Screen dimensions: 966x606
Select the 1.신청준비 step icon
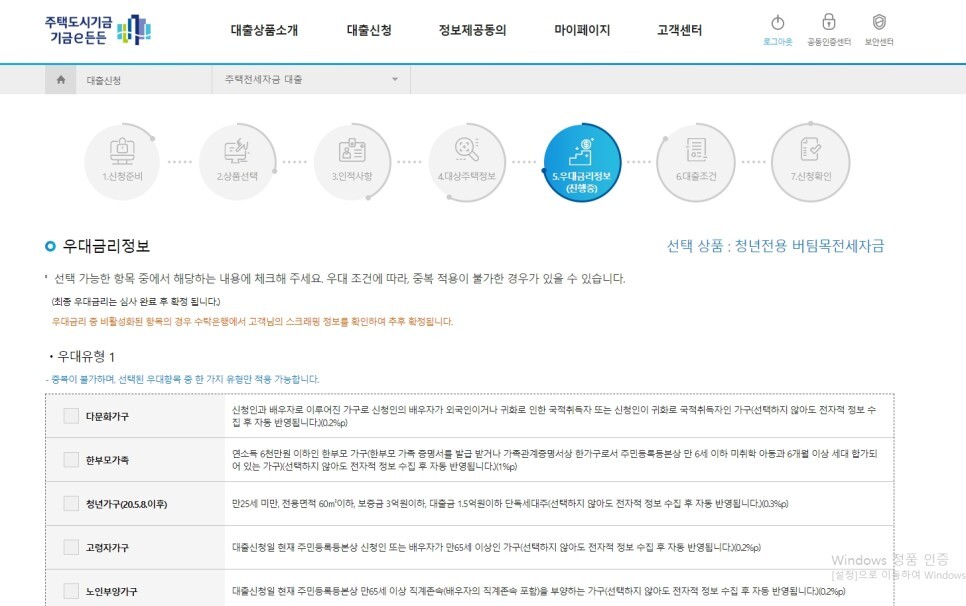(122, 155)
